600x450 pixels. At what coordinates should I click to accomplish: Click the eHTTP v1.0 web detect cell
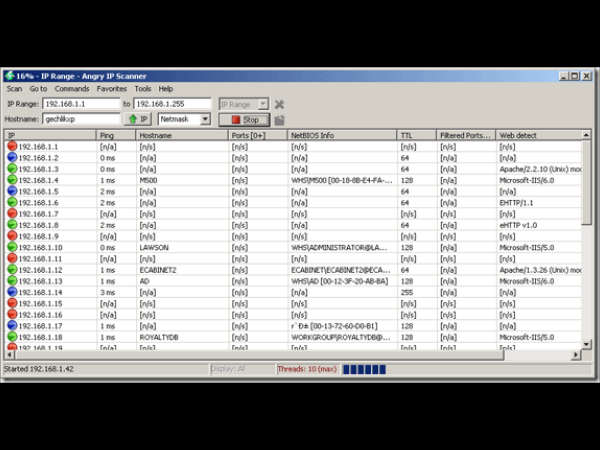click(x=518, y=225)
